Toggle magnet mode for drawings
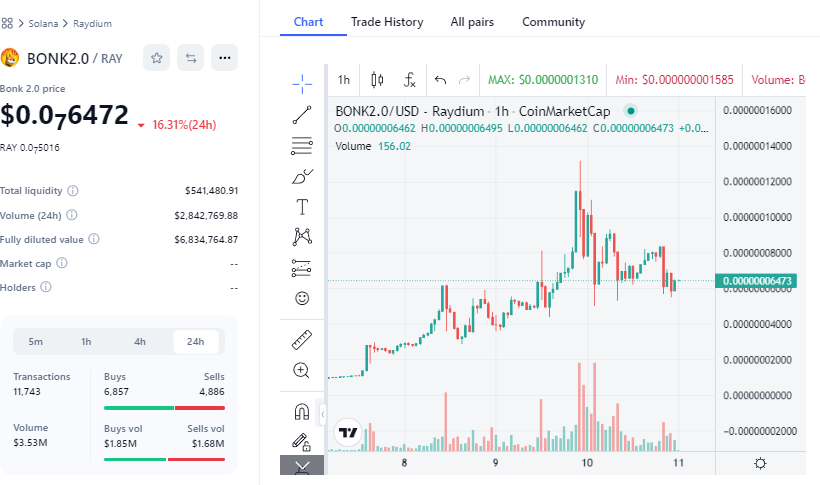This screenshot has width=820, height=485. (302, 411)
